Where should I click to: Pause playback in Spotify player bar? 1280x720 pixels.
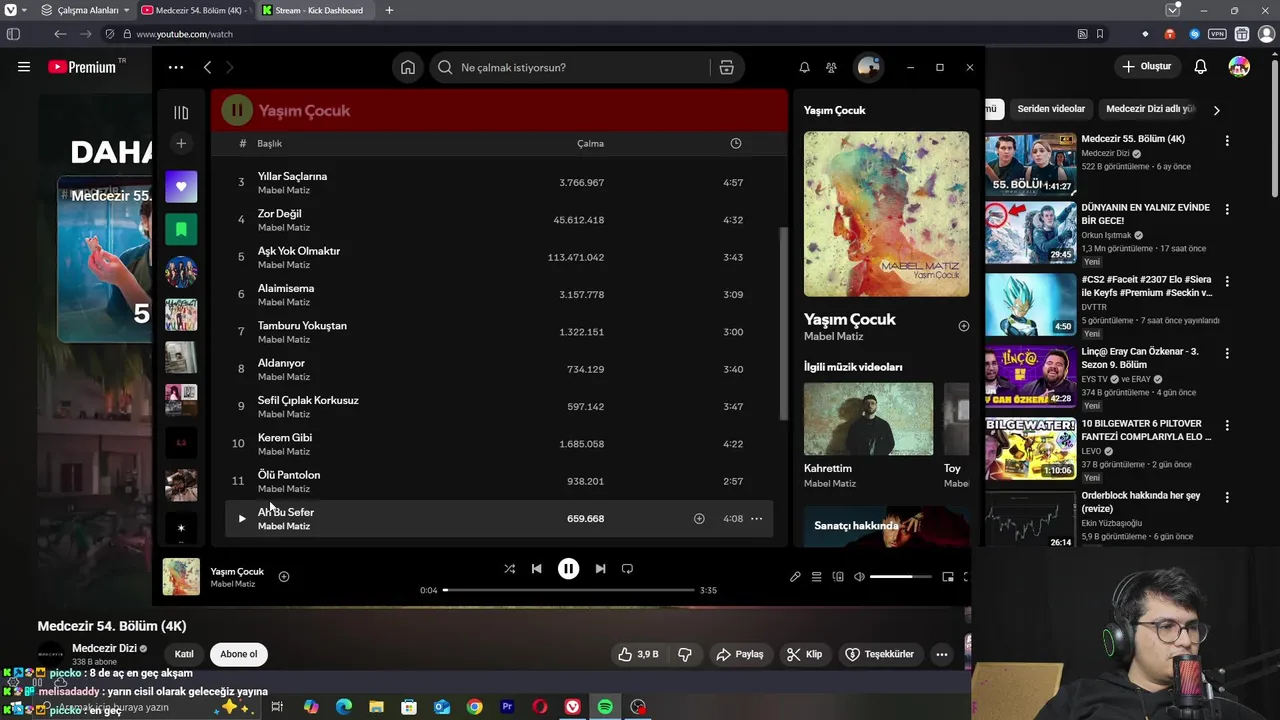click(568, 568)
